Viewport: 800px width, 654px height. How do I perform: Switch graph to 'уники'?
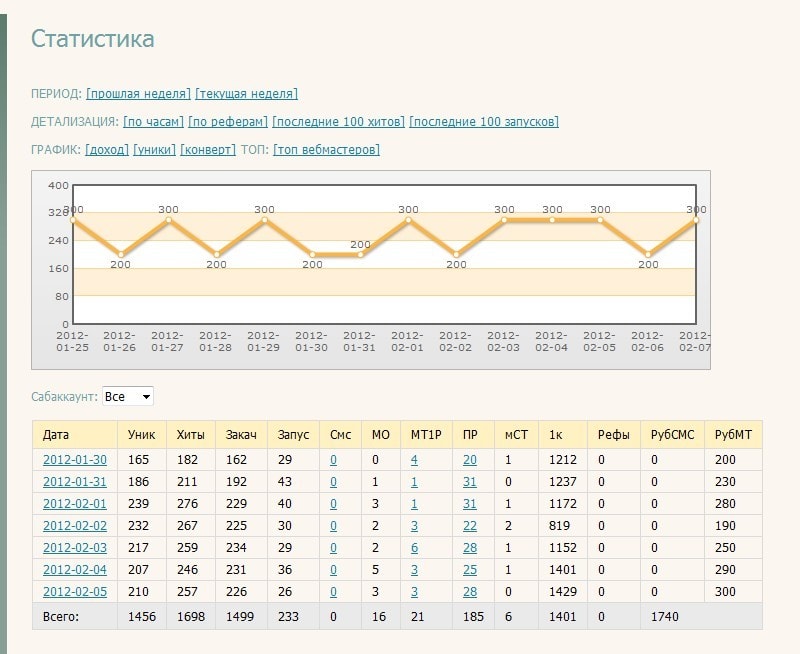pos(154,150)
